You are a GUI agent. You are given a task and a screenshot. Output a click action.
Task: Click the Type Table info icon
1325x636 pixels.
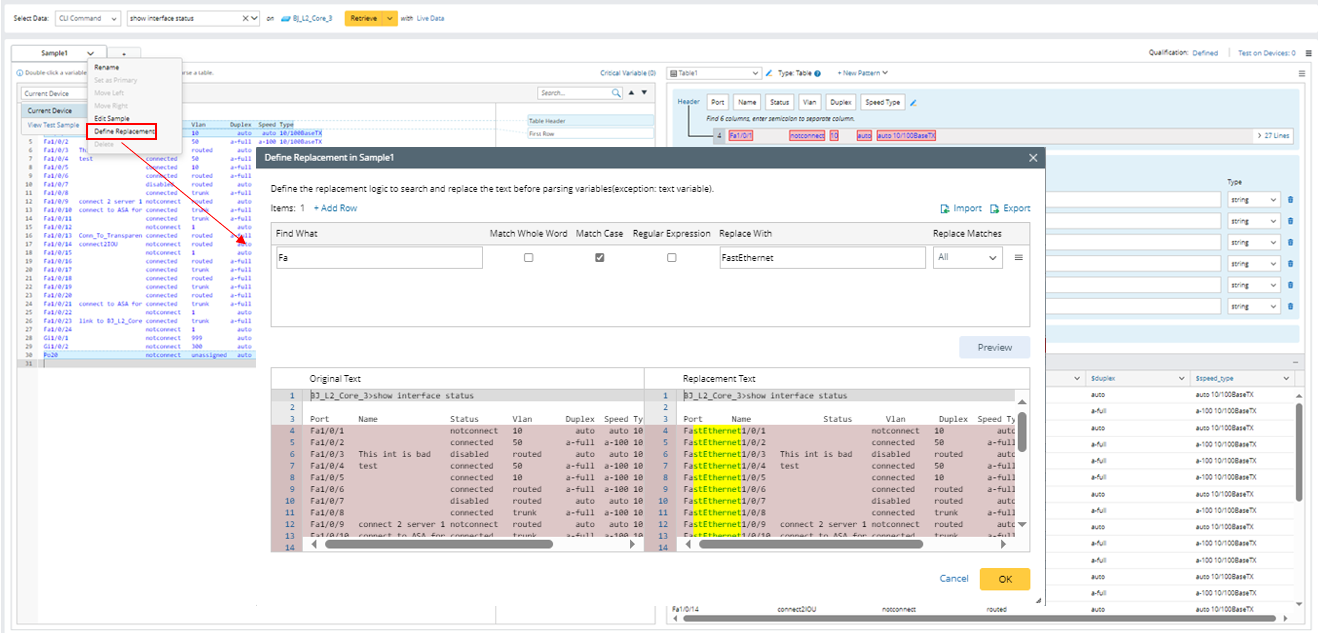coord(818,73)
